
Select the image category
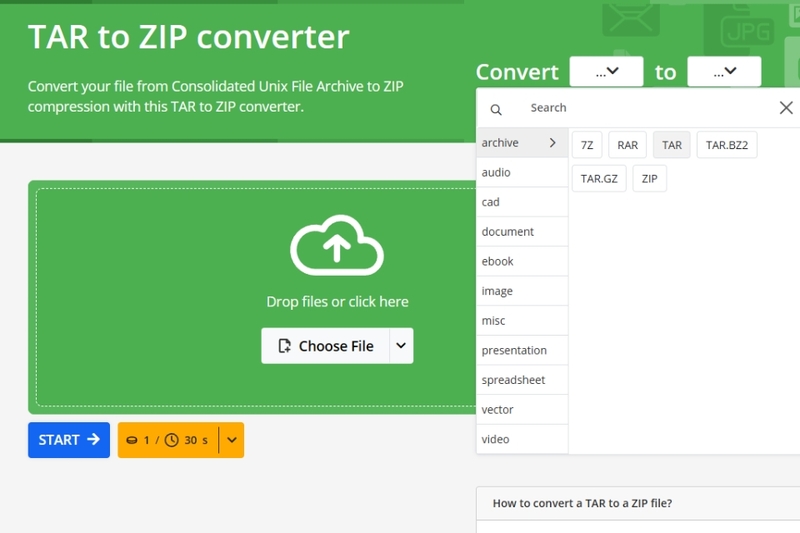522,291
